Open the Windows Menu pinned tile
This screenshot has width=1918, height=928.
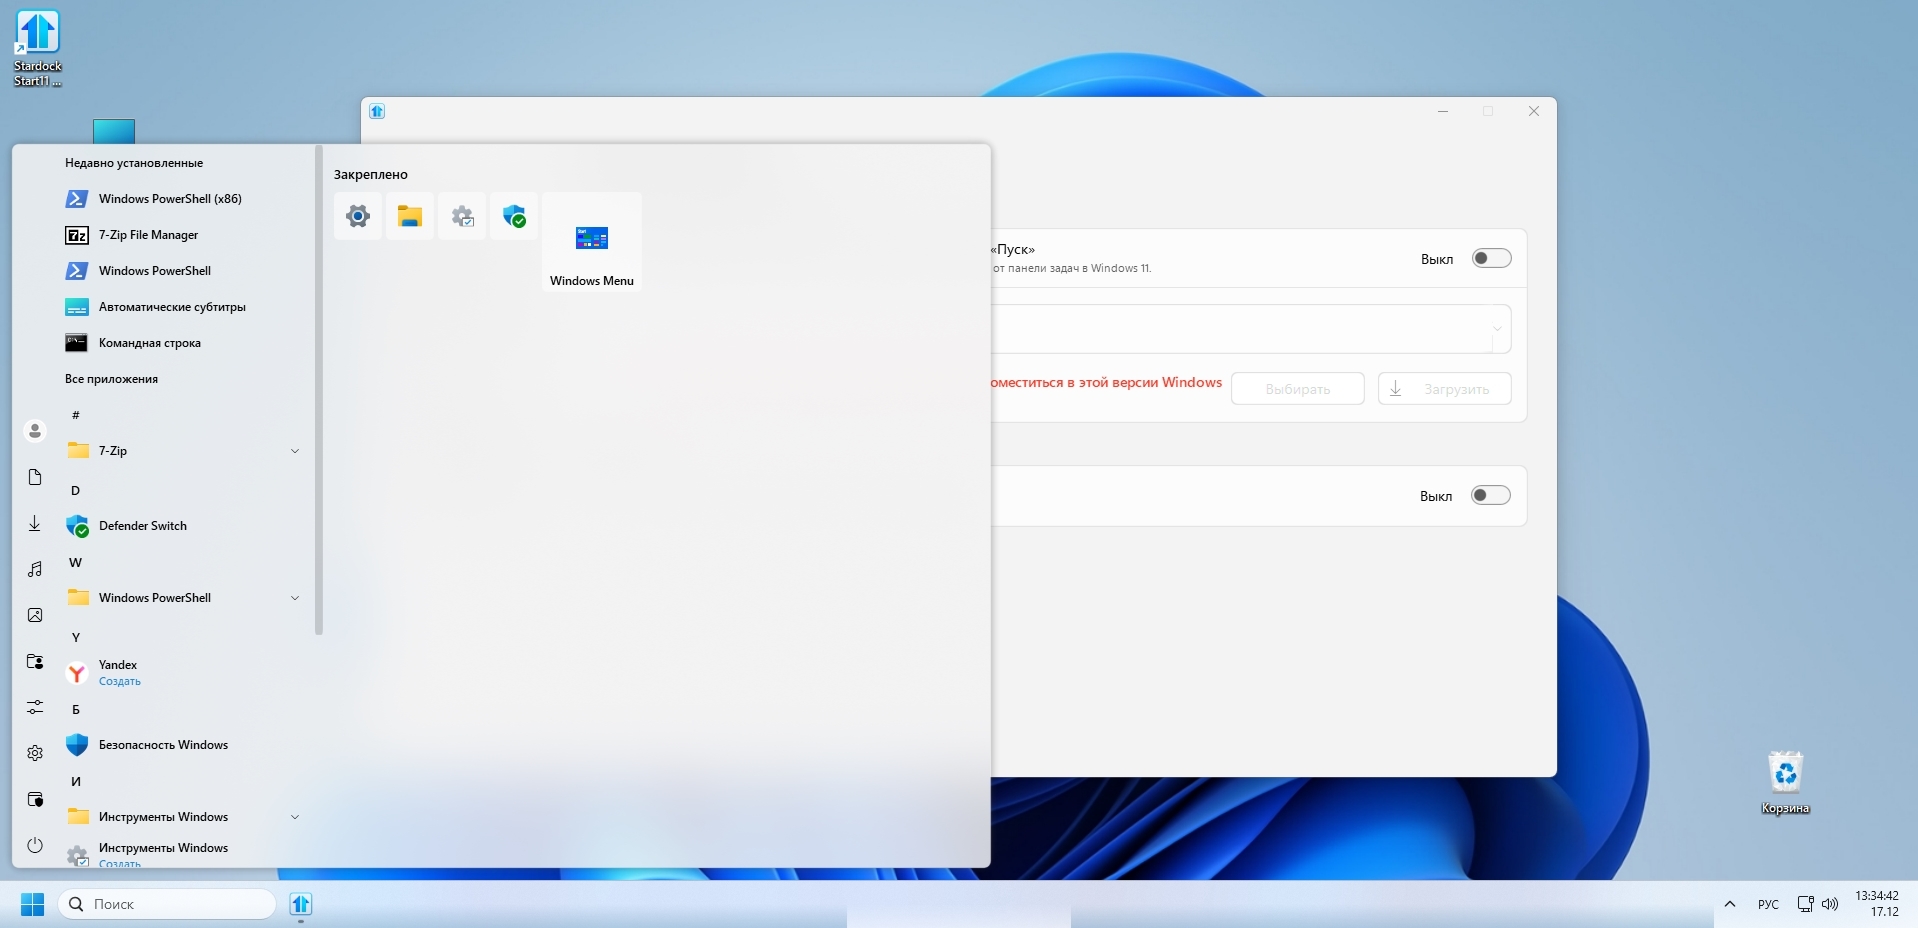592,242
